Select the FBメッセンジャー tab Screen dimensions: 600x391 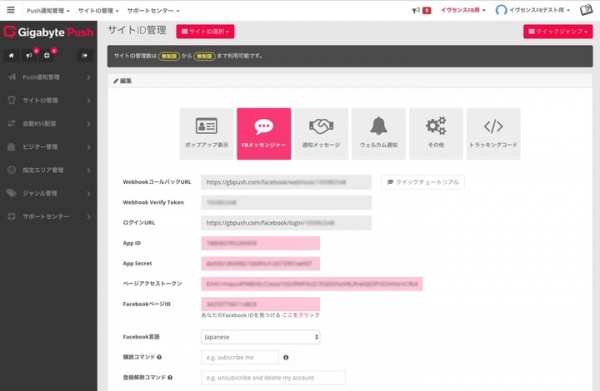click(264, 134)
